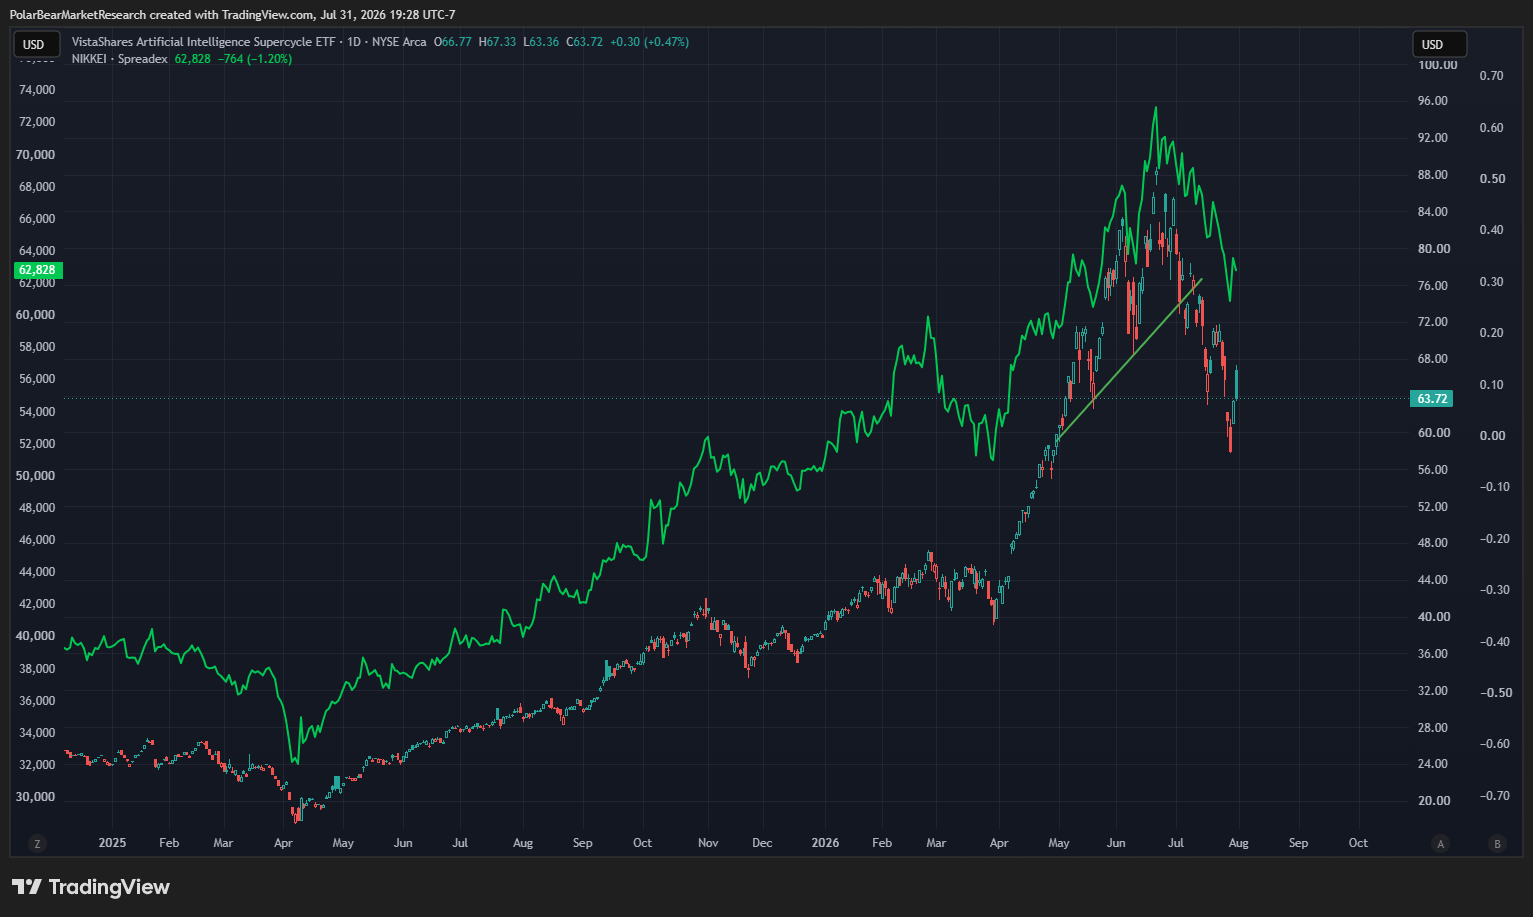
Task: Click the 80.00 level on right scale
Action: (x=1433, y=249)
